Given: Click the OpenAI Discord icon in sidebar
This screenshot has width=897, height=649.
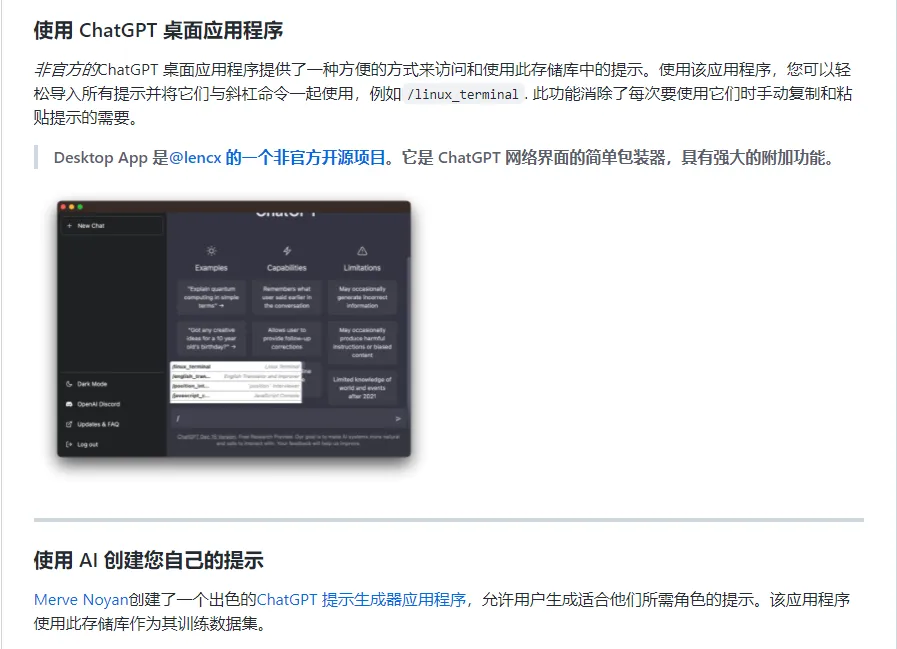Looking at the screenshot, I should (x=68, y=404).
